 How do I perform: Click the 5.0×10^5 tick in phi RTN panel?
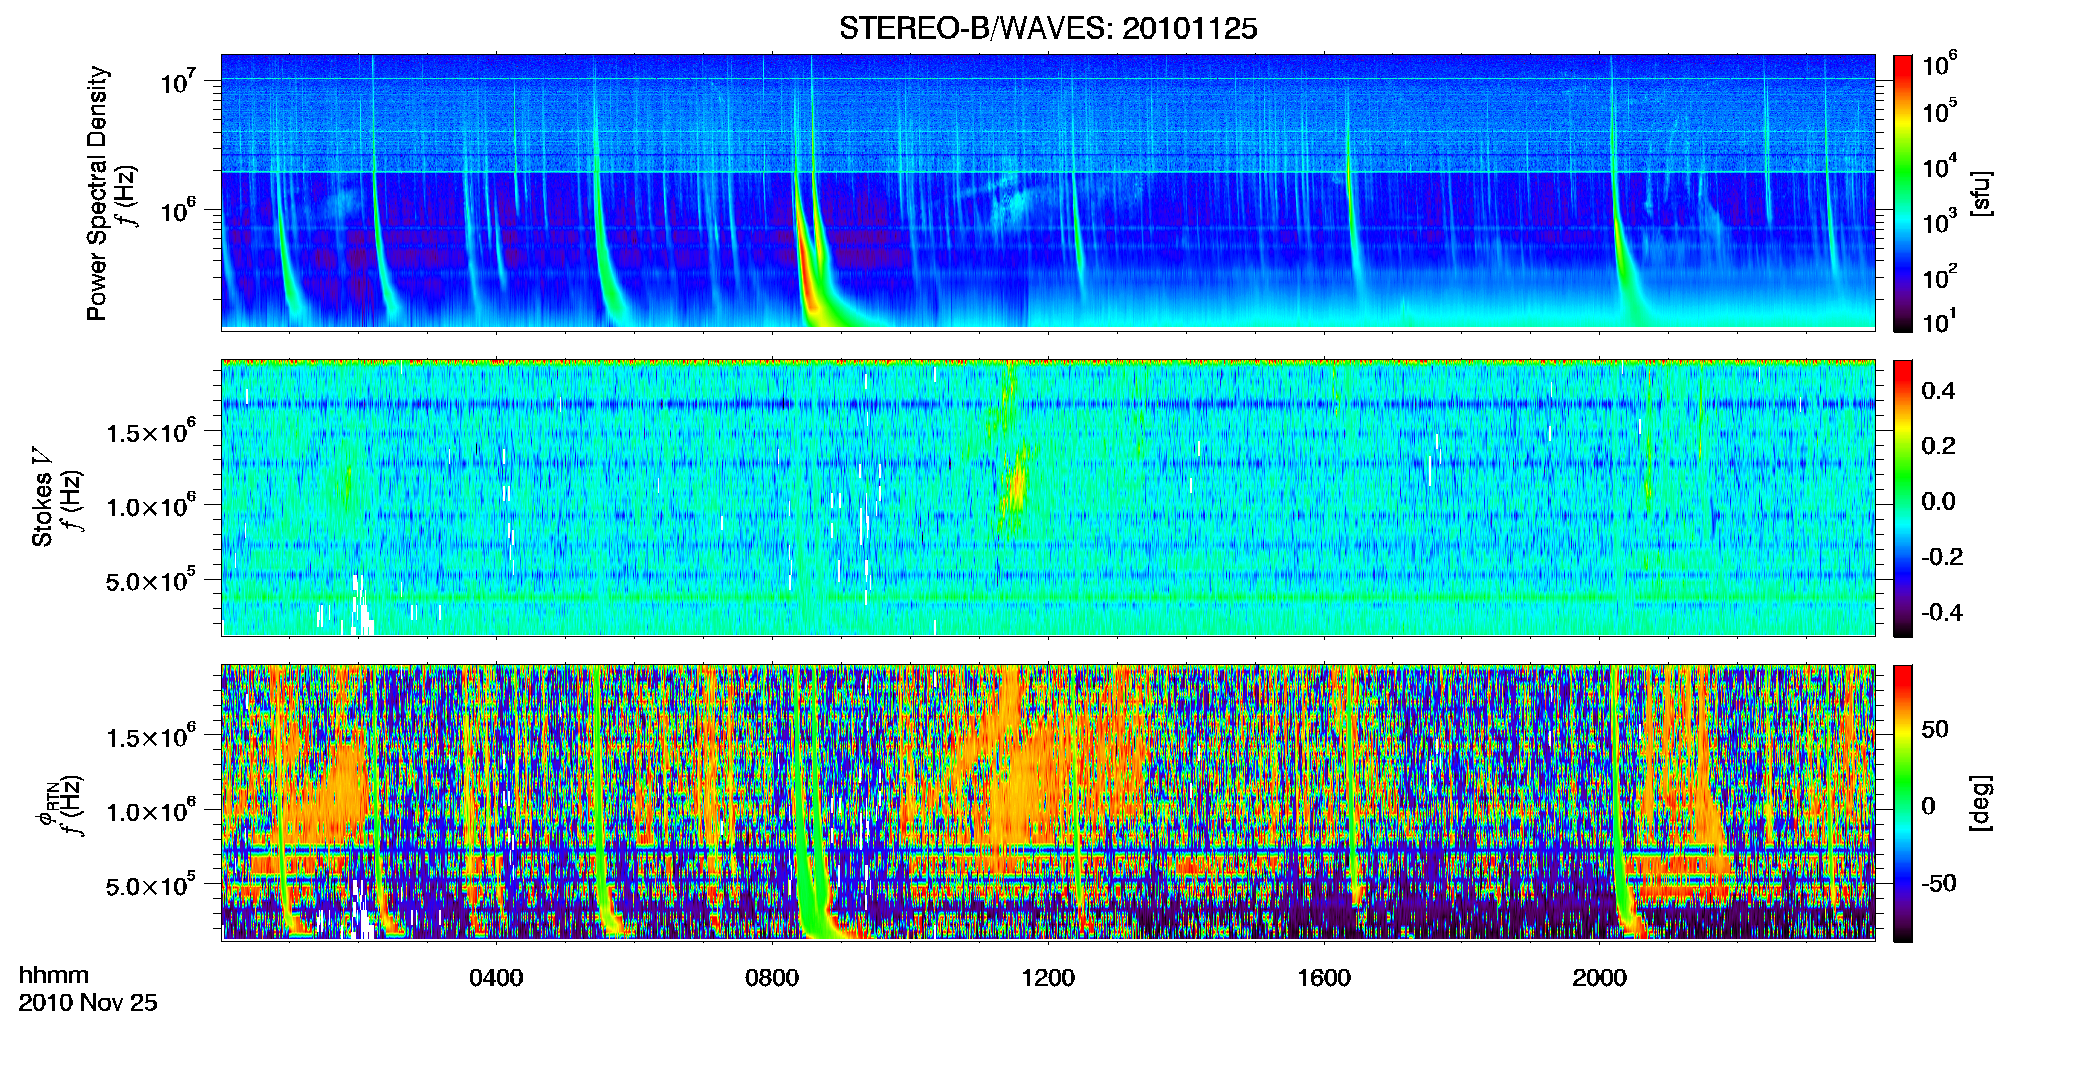[x=151, y=886]
